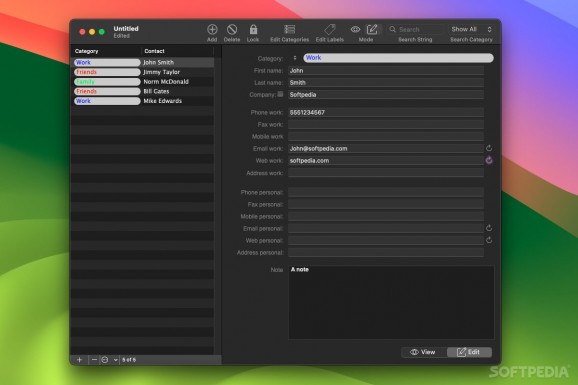Image resolution: width=578 pixels, height=385 pixels.
Task: Click the View button at bottom right
Action: [424, 352]
